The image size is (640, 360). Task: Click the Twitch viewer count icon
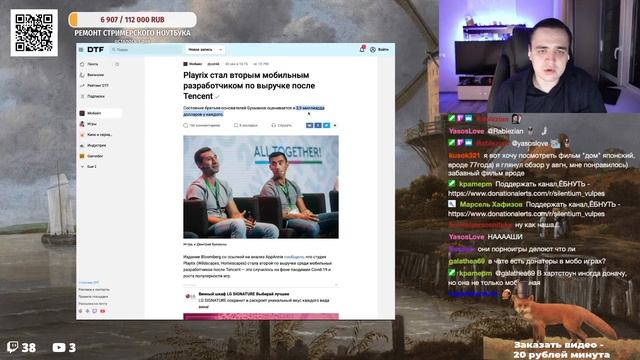(x=13, y=347)
